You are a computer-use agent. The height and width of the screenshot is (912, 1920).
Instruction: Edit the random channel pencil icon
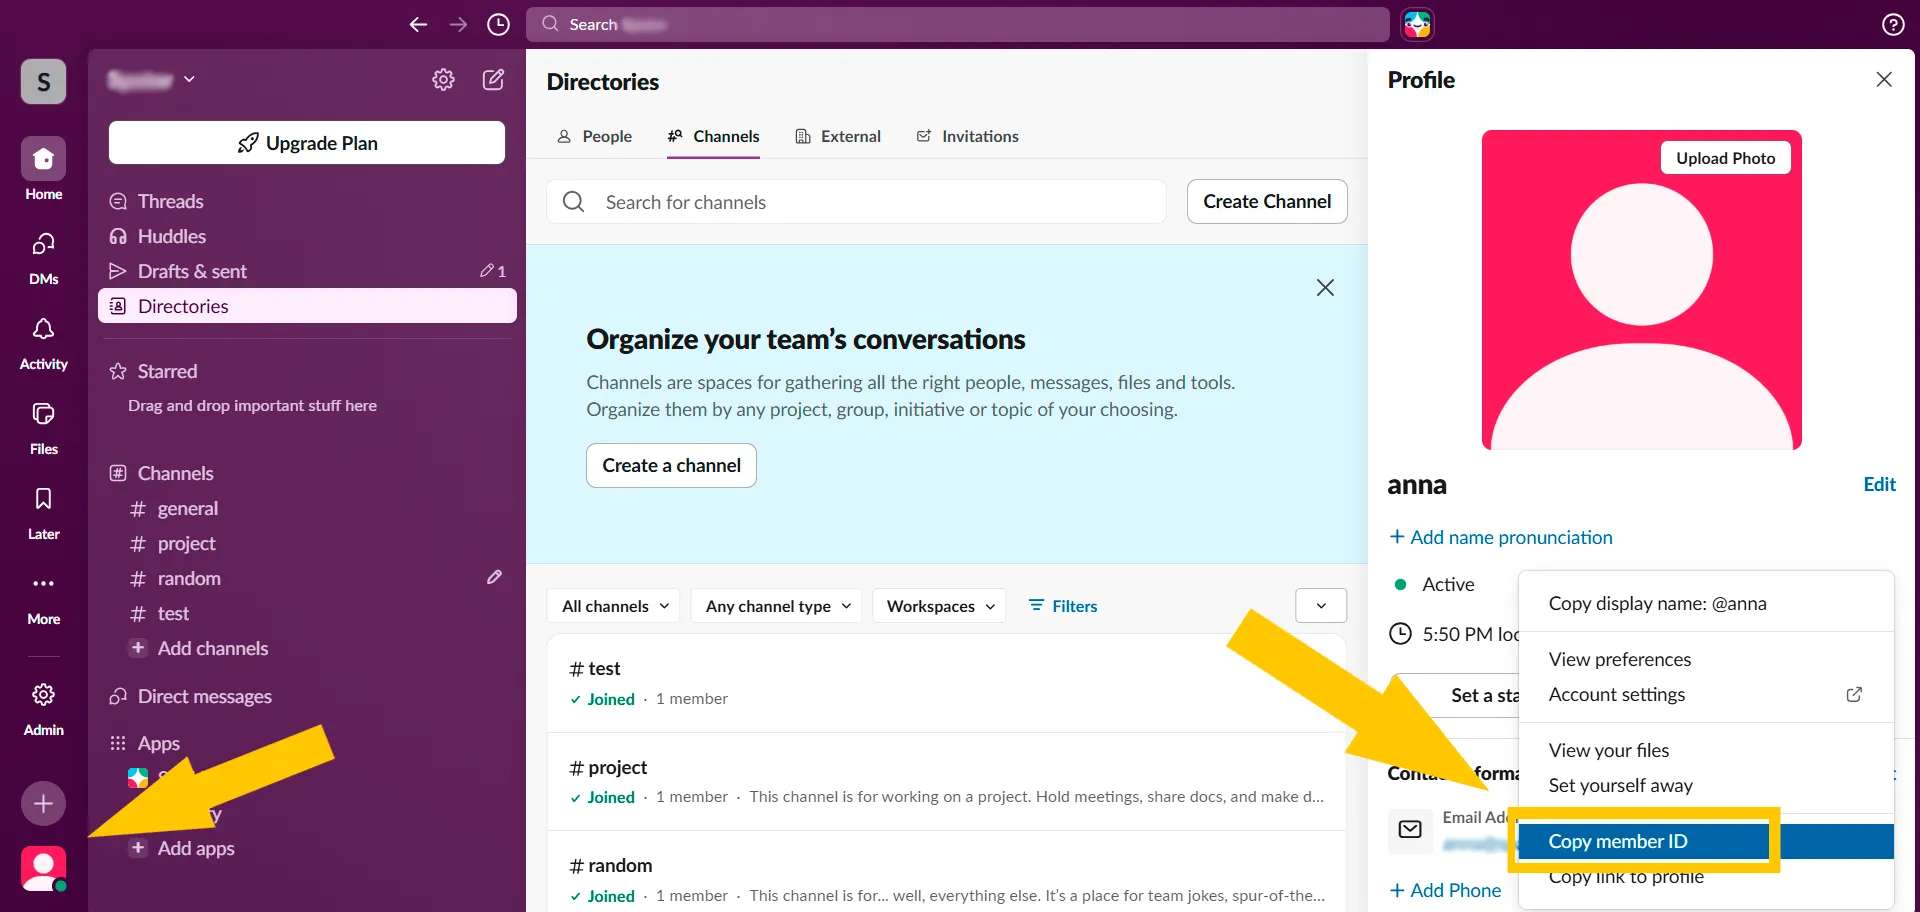(x=494, y=577)
